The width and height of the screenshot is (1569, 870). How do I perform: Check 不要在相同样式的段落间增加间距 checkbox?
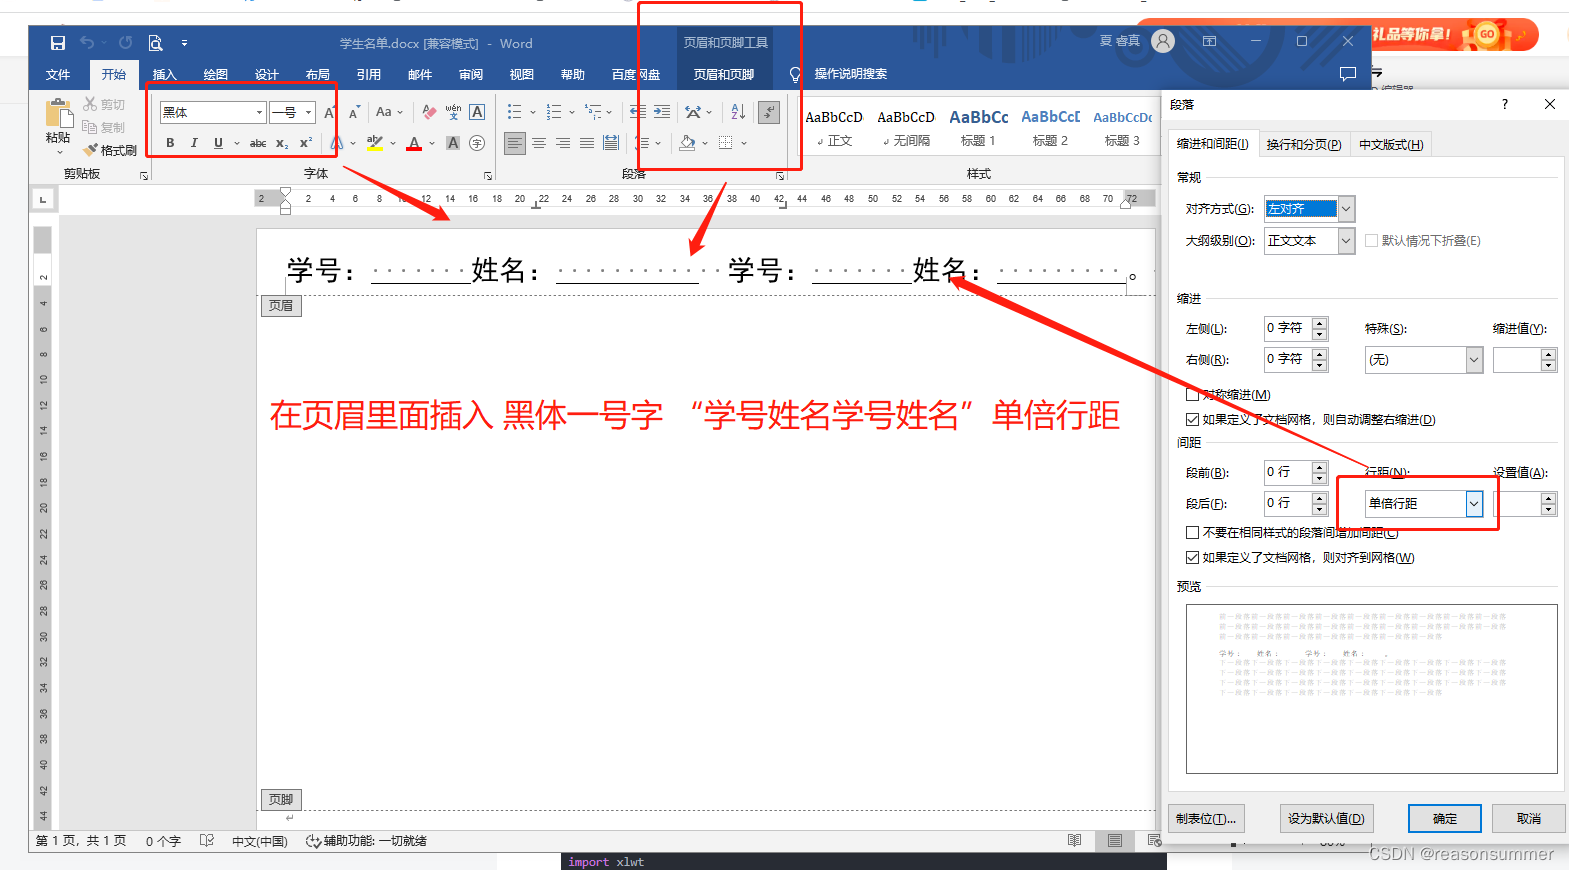coord(1193,533)
